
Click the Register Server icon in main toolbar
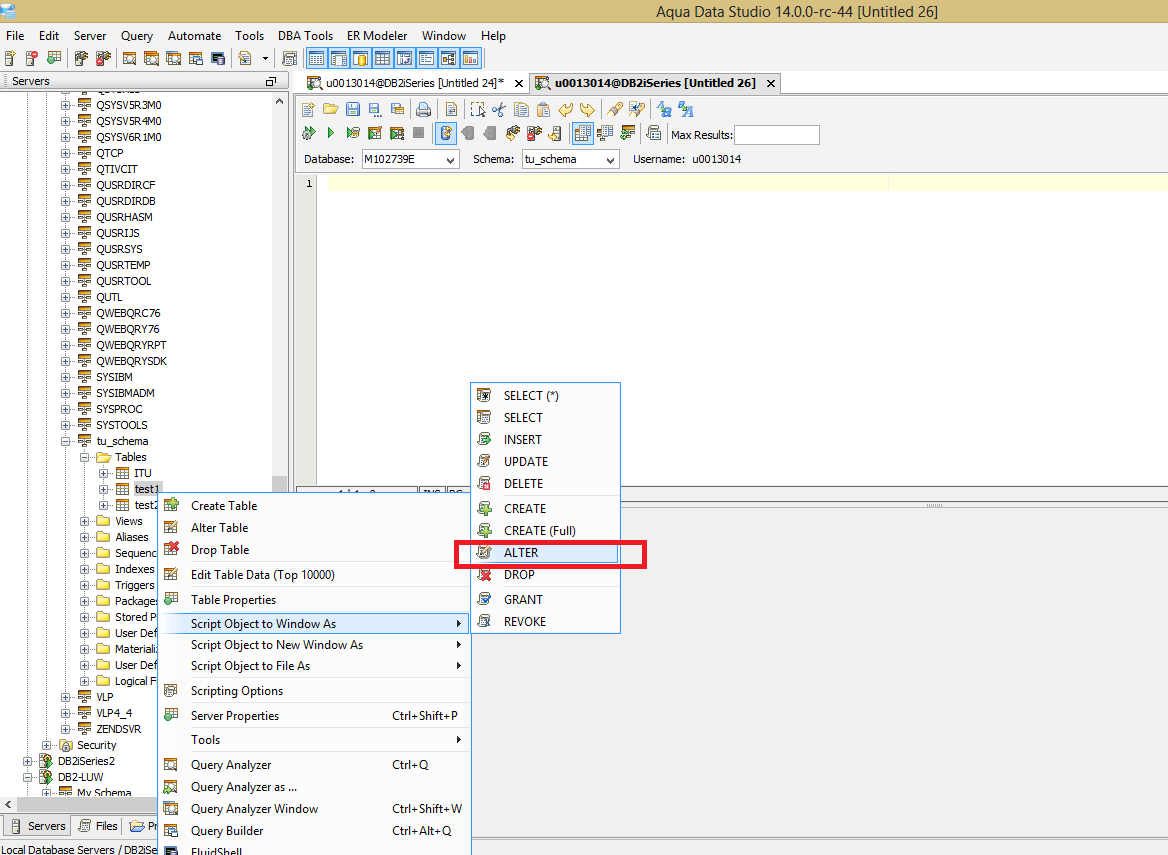click(x=10, y=58)
